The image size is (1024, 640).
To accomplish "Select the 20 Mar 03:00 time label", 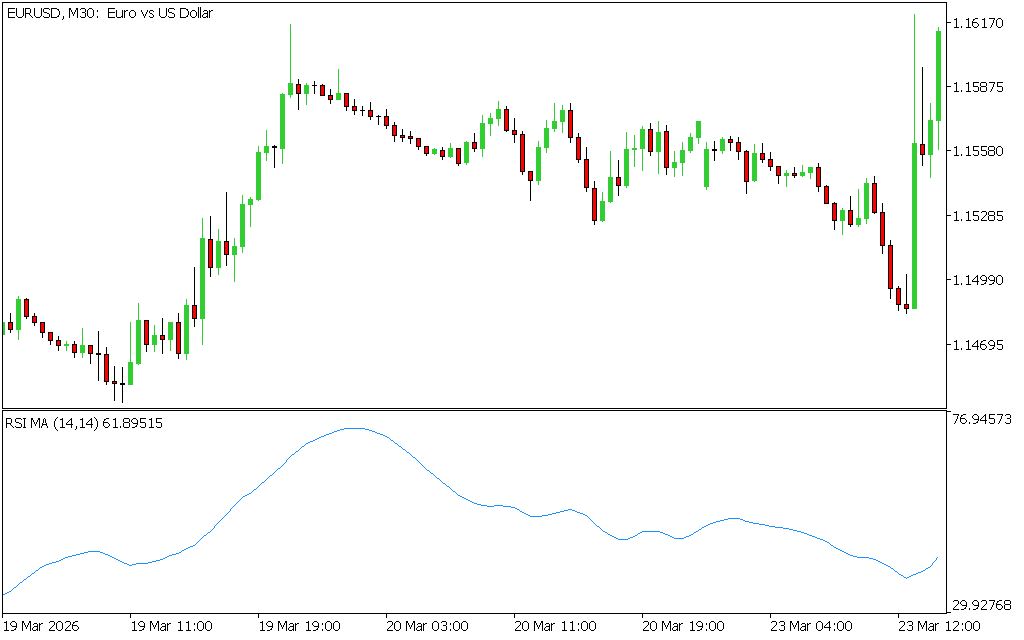I will tap(427, 626).
